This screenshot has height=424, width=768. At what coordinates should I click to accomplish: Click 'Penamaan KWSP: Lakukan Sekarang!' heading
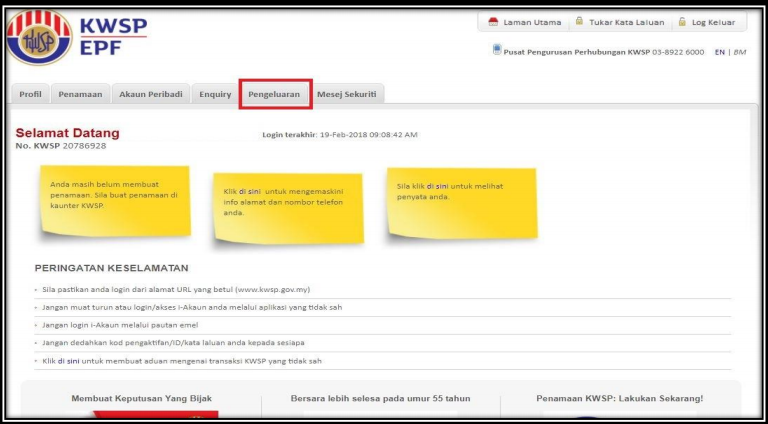coord(620,399)
